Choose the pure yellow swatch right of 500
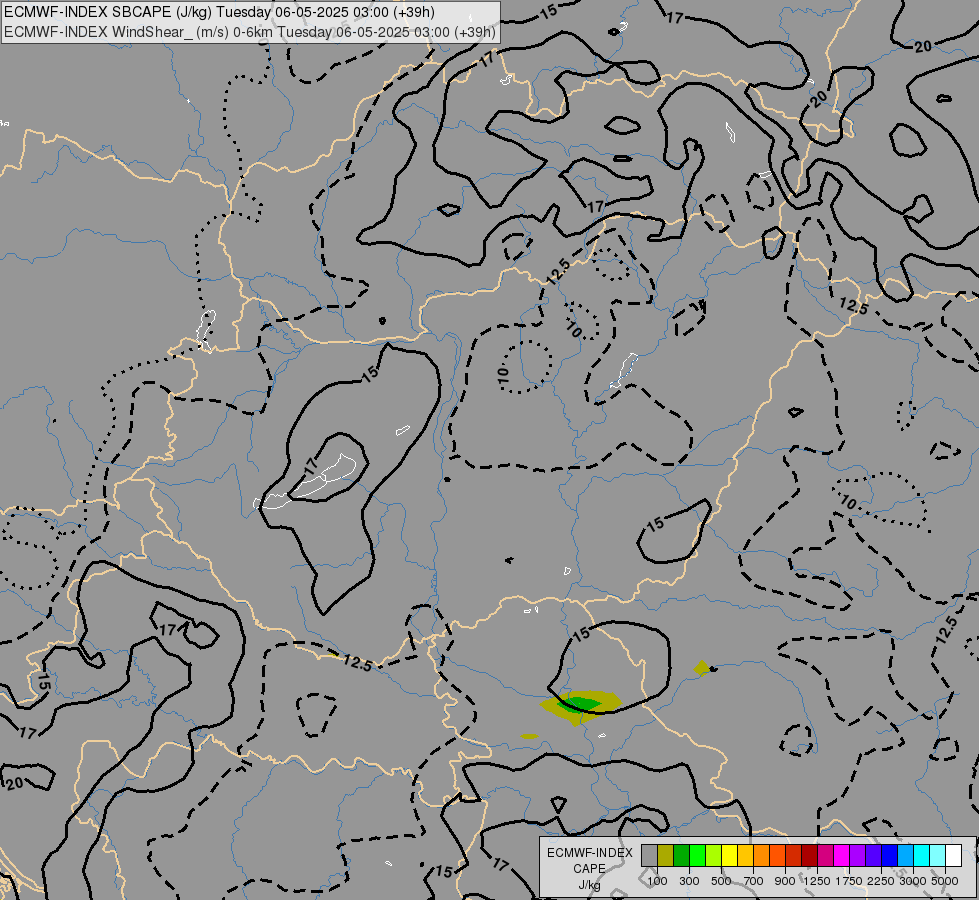 tap(729, 855)
